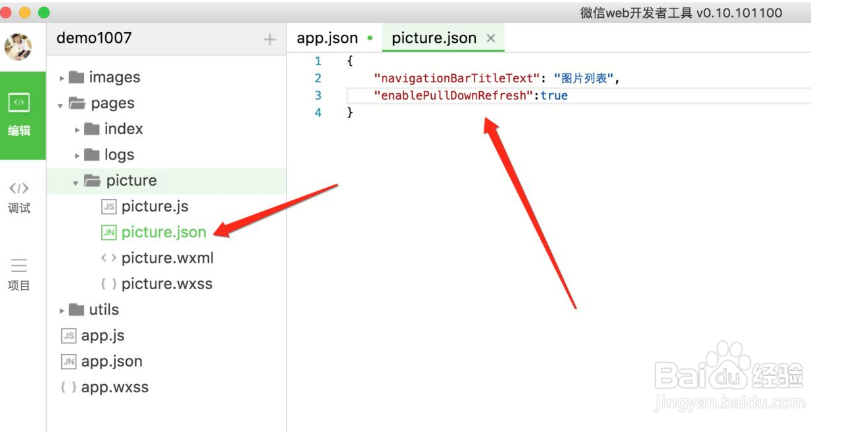Click line number 2 in gutter
The image size is (854, 432).
(x=318, y=78)
